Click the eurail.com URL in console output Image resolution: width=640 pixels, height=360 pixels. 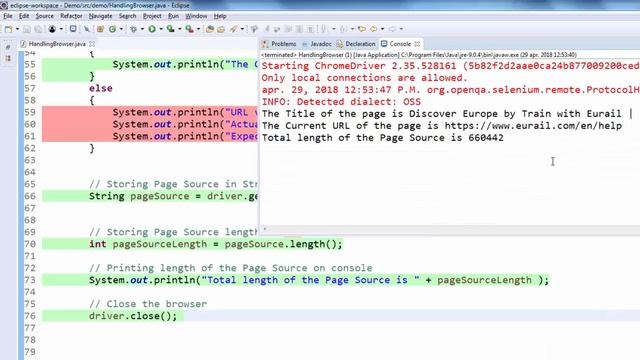pyautogui.click(x=533, y=126)
